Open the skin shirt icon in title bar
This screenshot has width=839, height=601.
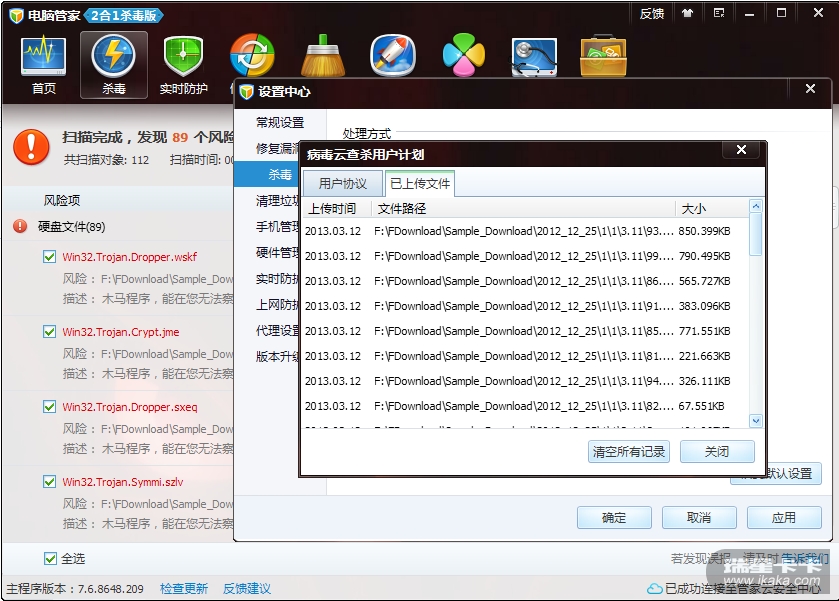pyautogui.click(x=687, y=13)
